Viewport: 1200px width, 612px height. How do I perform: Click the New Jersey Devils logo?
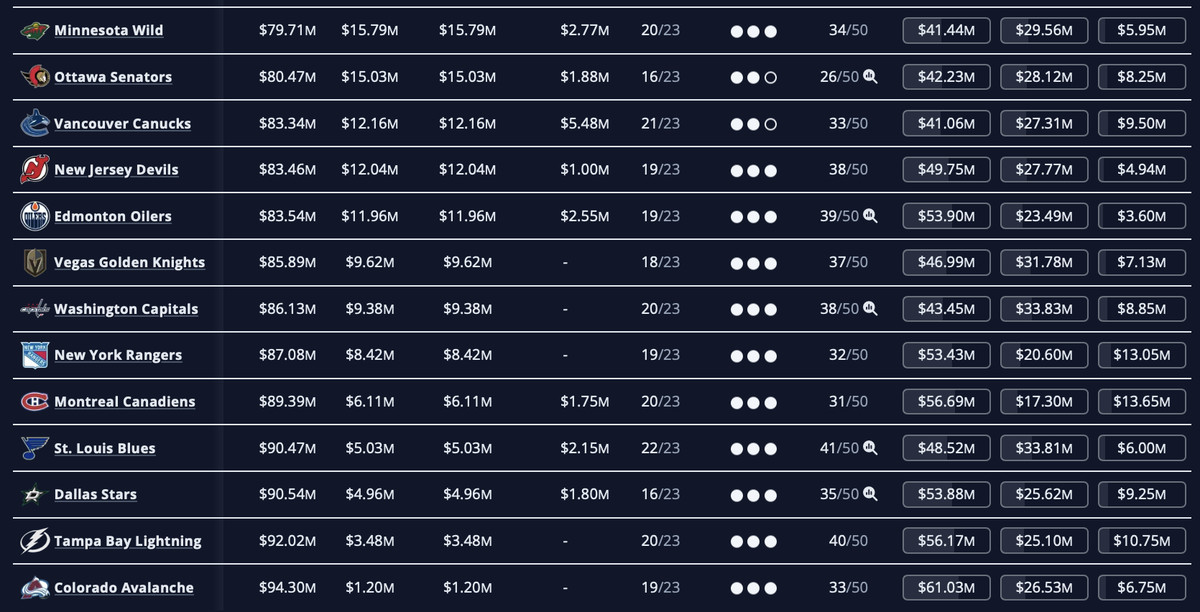(x=34, y=170)
